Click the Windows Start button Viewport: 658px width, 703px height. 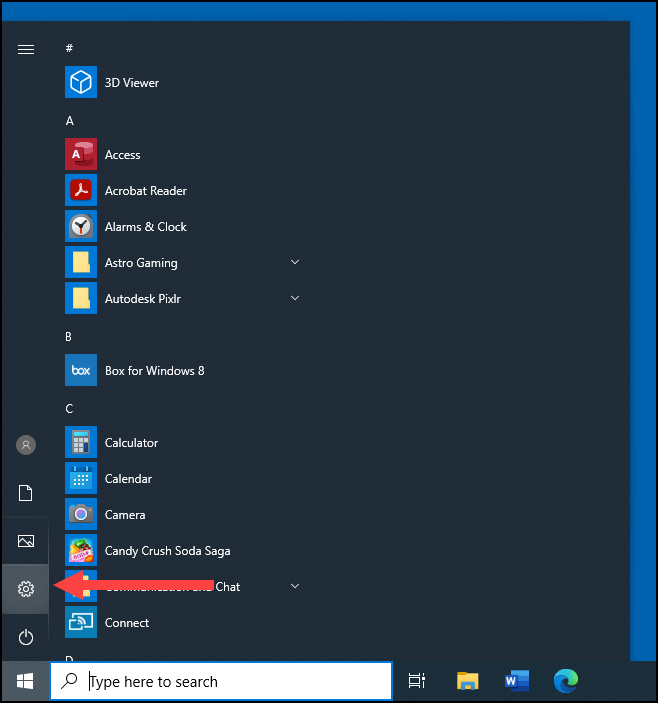coord(25,681)
